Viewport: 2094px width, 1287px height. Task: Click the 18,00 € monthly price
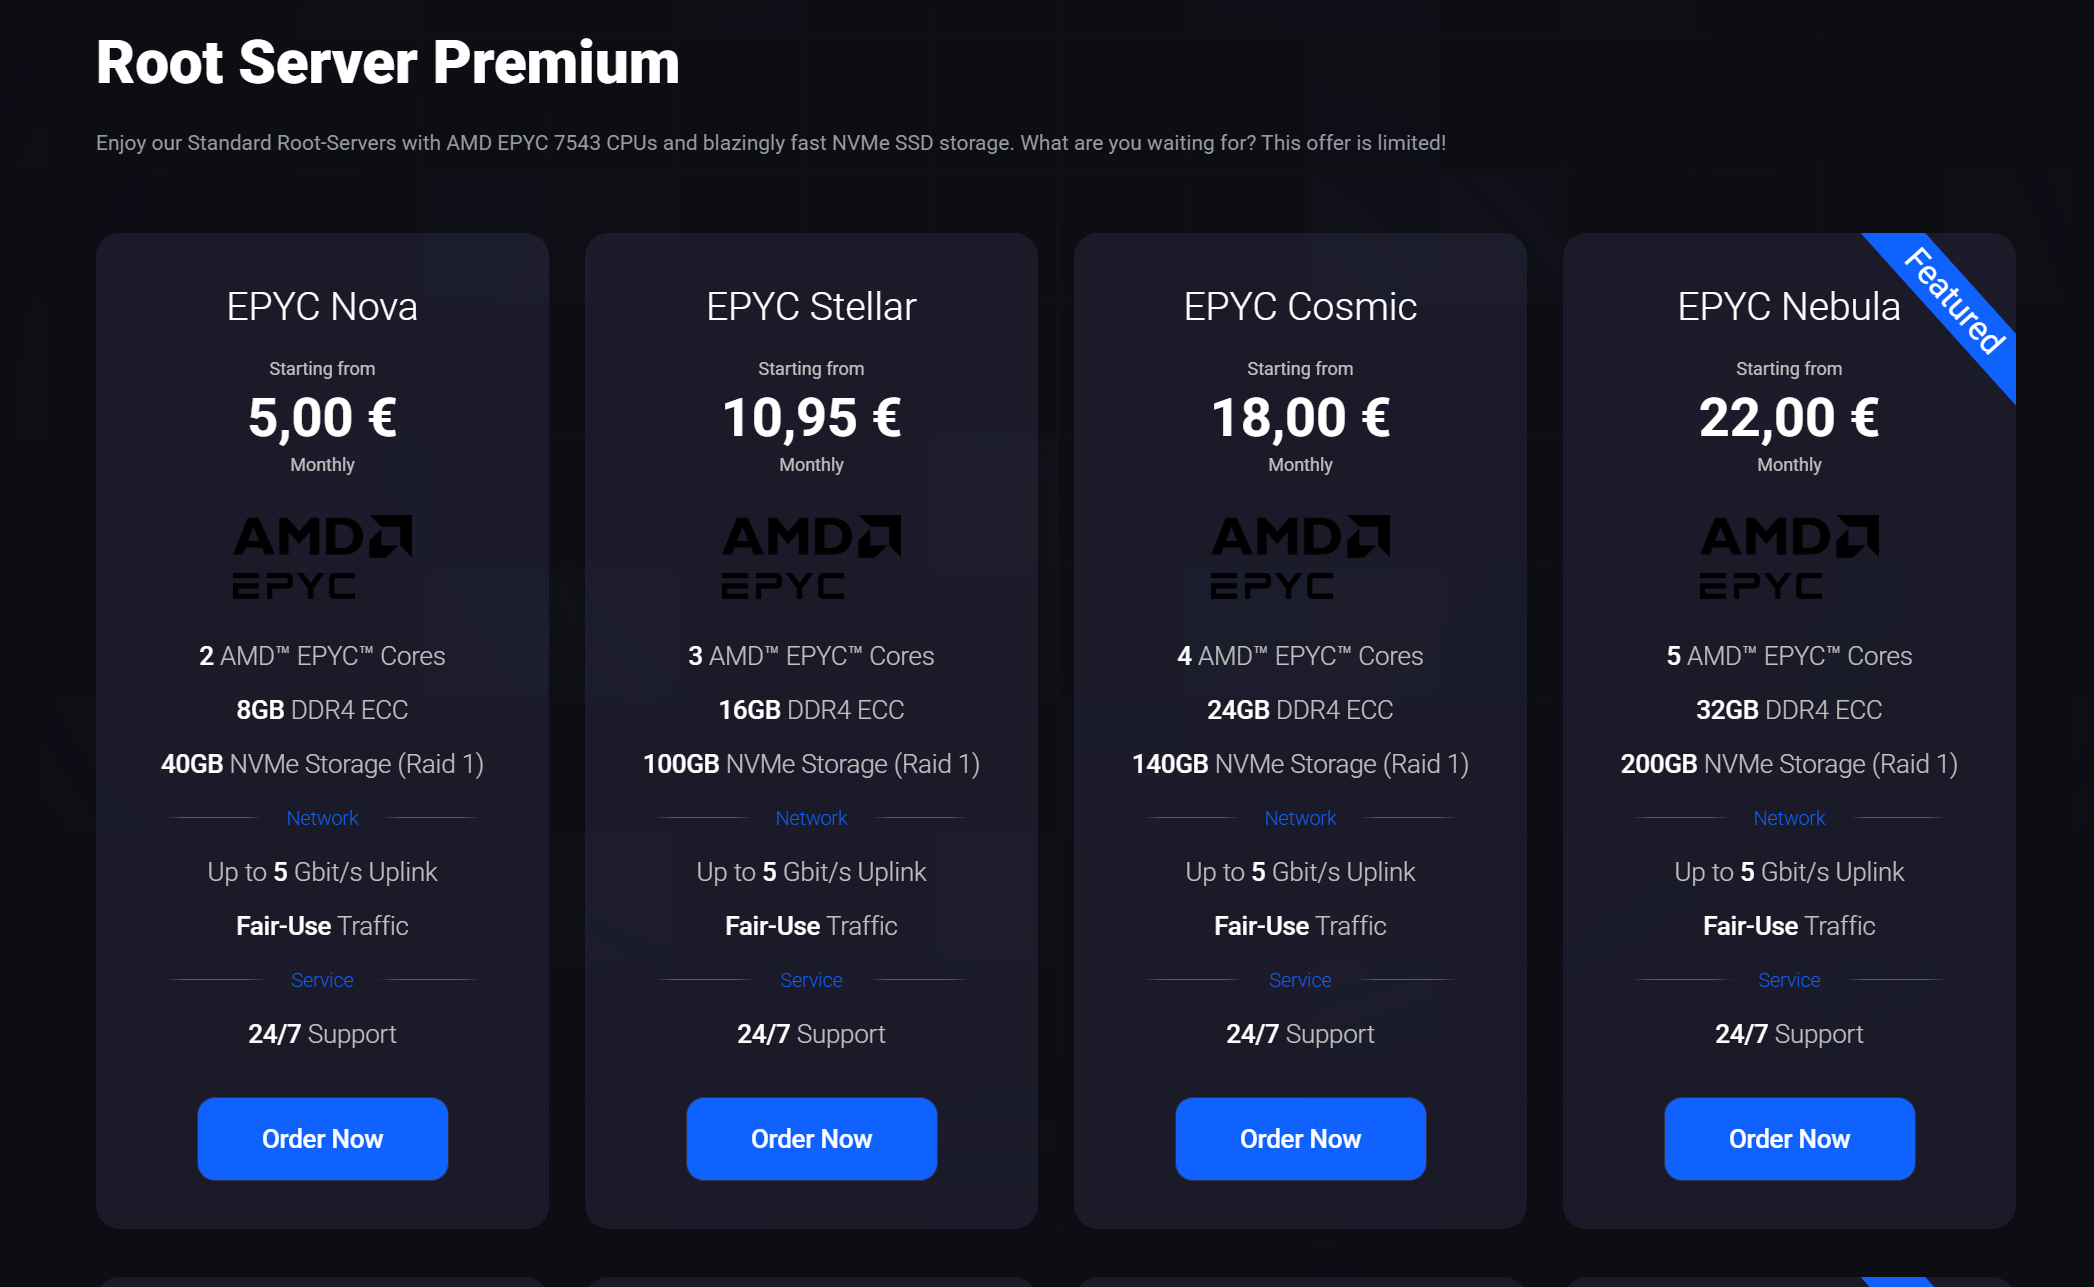[x=1300, y=418]
